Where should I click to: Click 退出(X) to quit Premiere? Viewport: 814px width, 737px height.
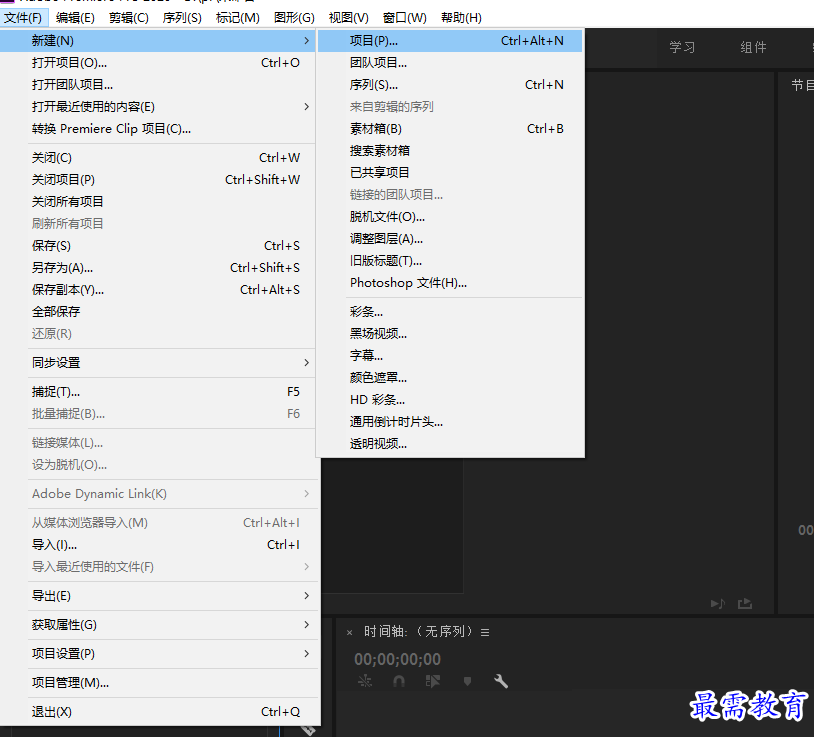click(158, 712)
